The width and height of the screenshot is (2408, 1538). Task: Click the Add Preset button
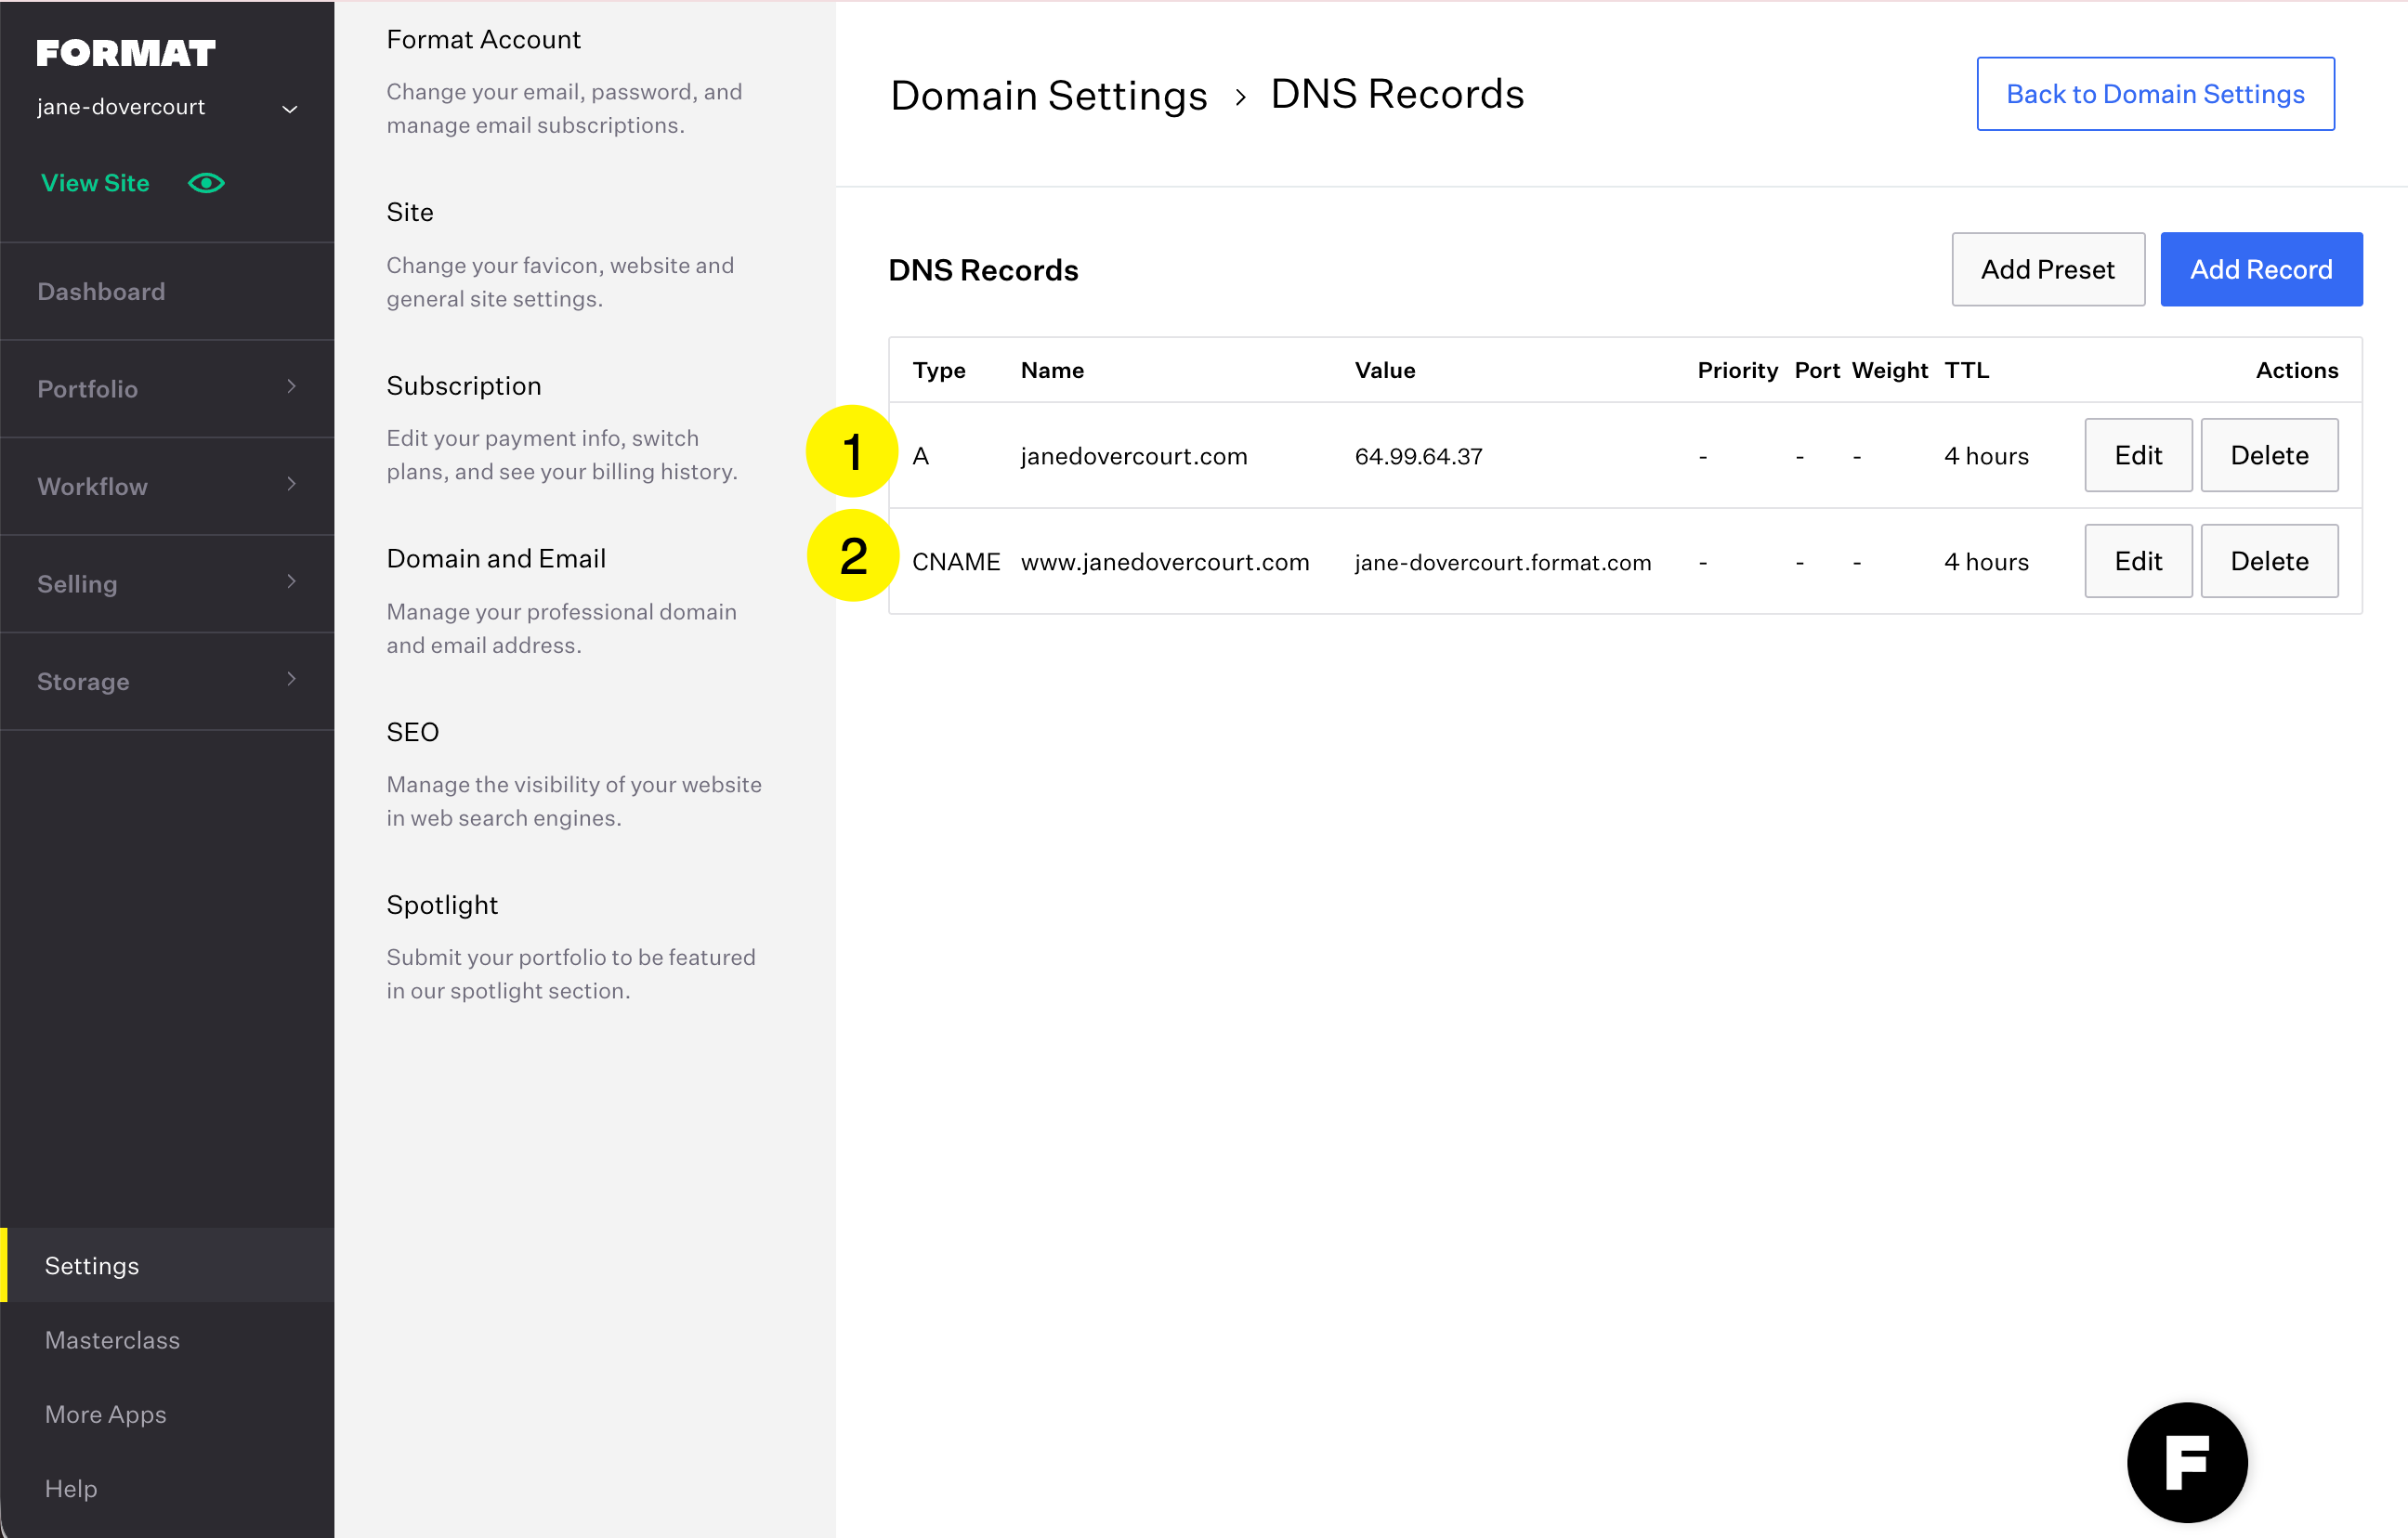click(x=2047, y=269)
